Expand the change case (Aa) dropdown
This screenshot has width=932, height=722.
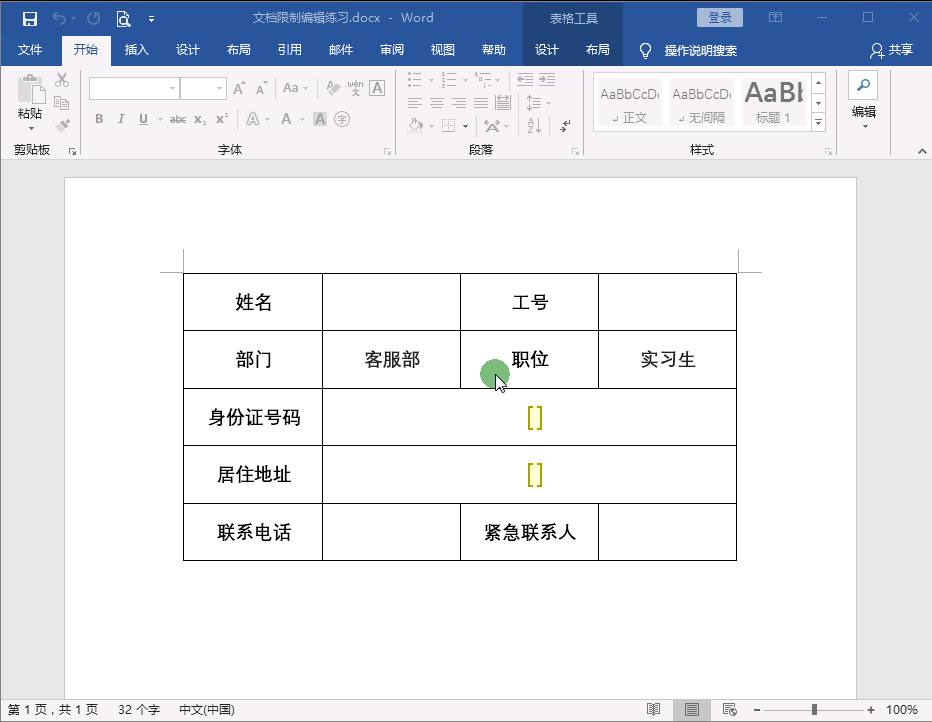click(305, 88)
